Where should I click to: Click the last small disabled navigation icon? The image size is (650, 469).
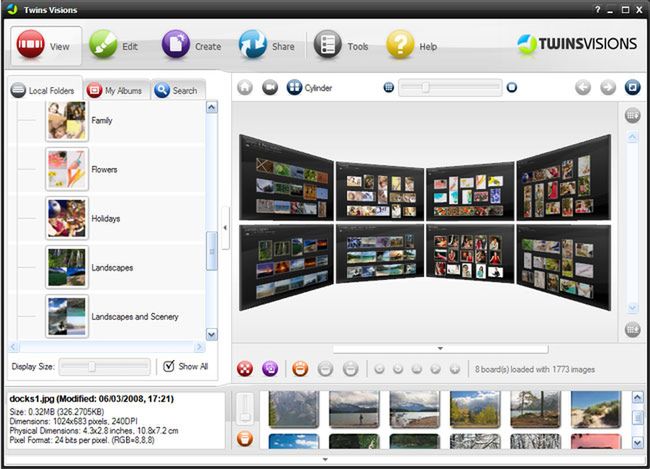coord(455,369)
